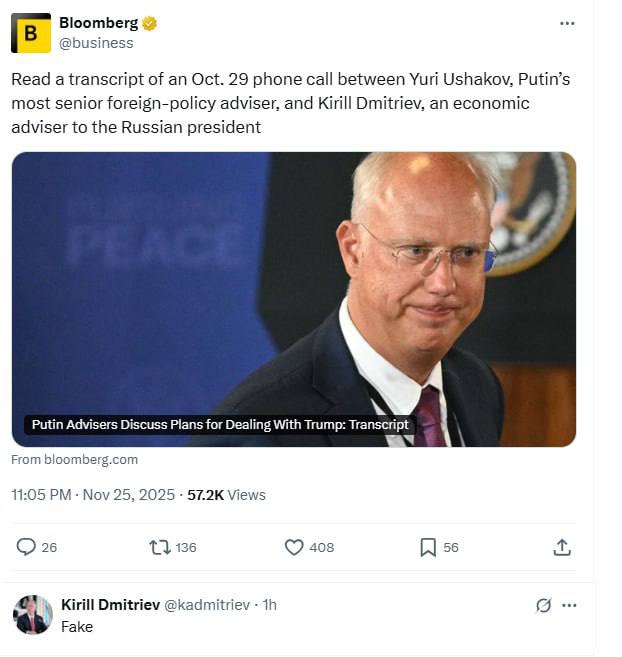Click Kirill Dmitriev's reply avatar

pos(32,615)
